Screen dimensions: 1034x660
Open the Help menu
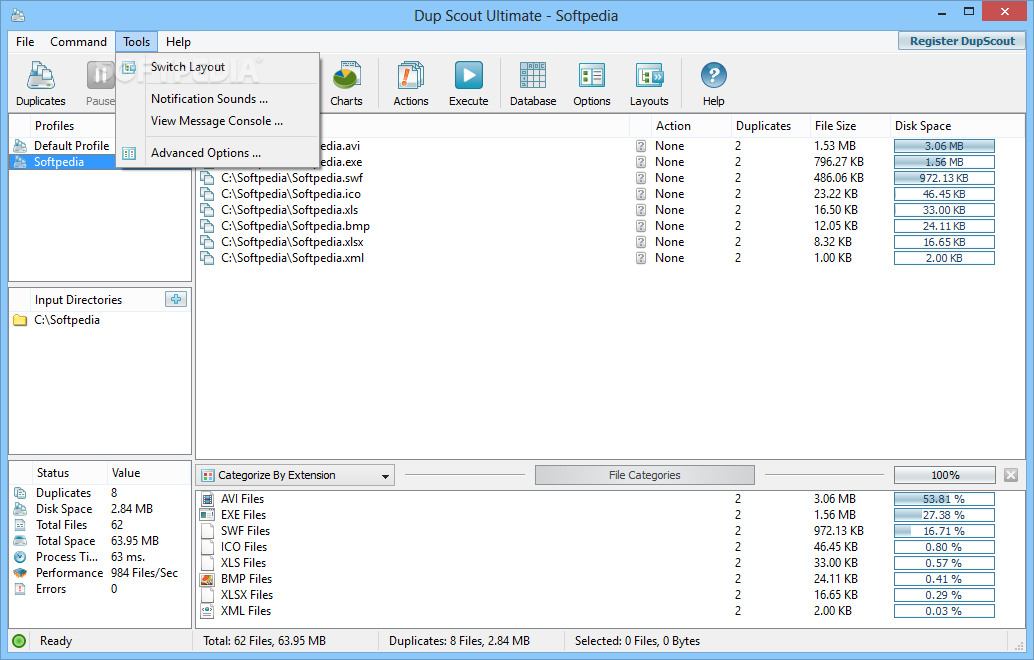(178, 42)
